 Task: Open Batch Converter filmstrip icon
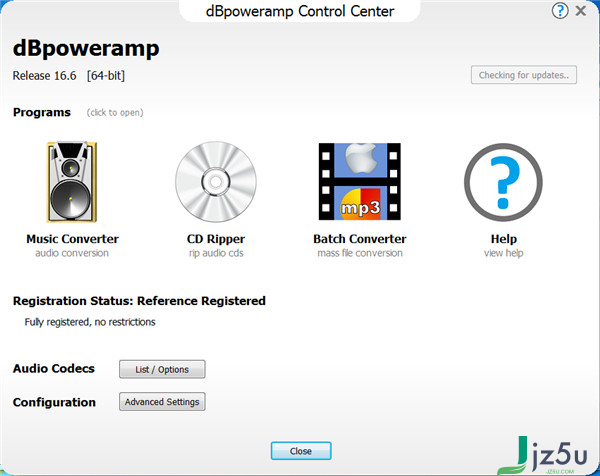coord(360,182)
